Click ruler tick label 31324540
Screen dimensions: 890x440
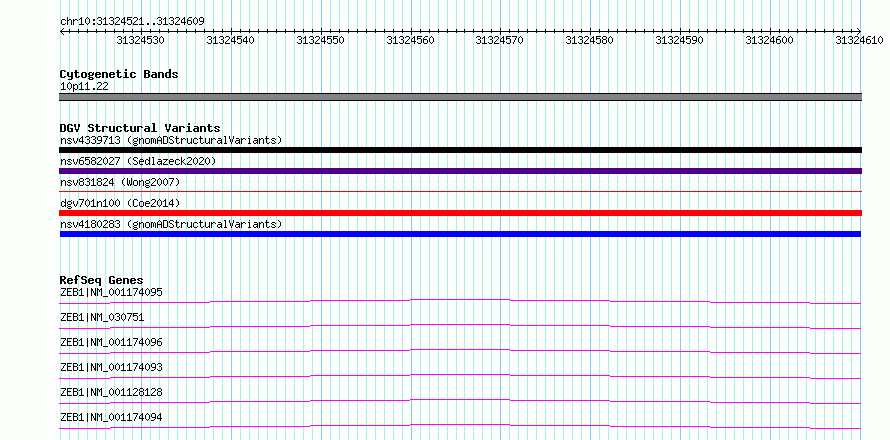point(230,40)
